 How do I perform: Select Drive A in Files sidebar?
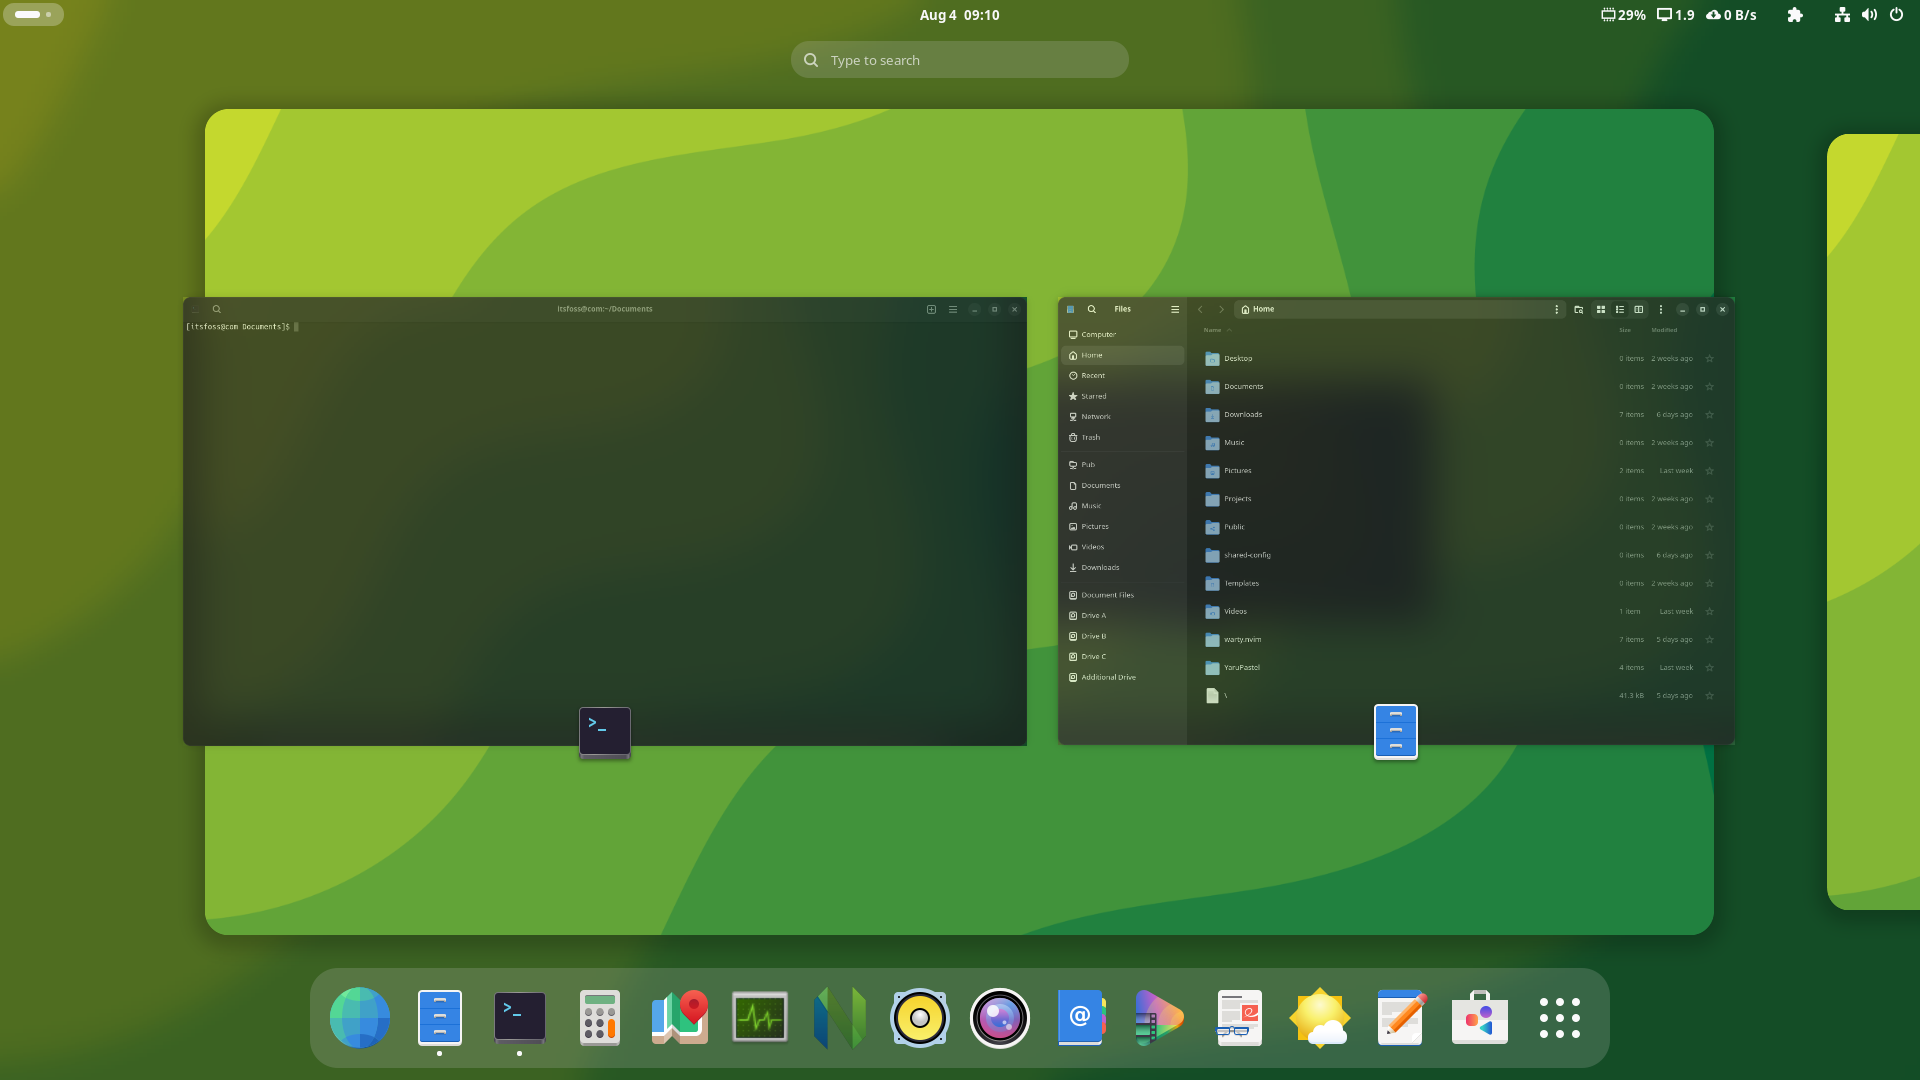(x=1122, y=615)
